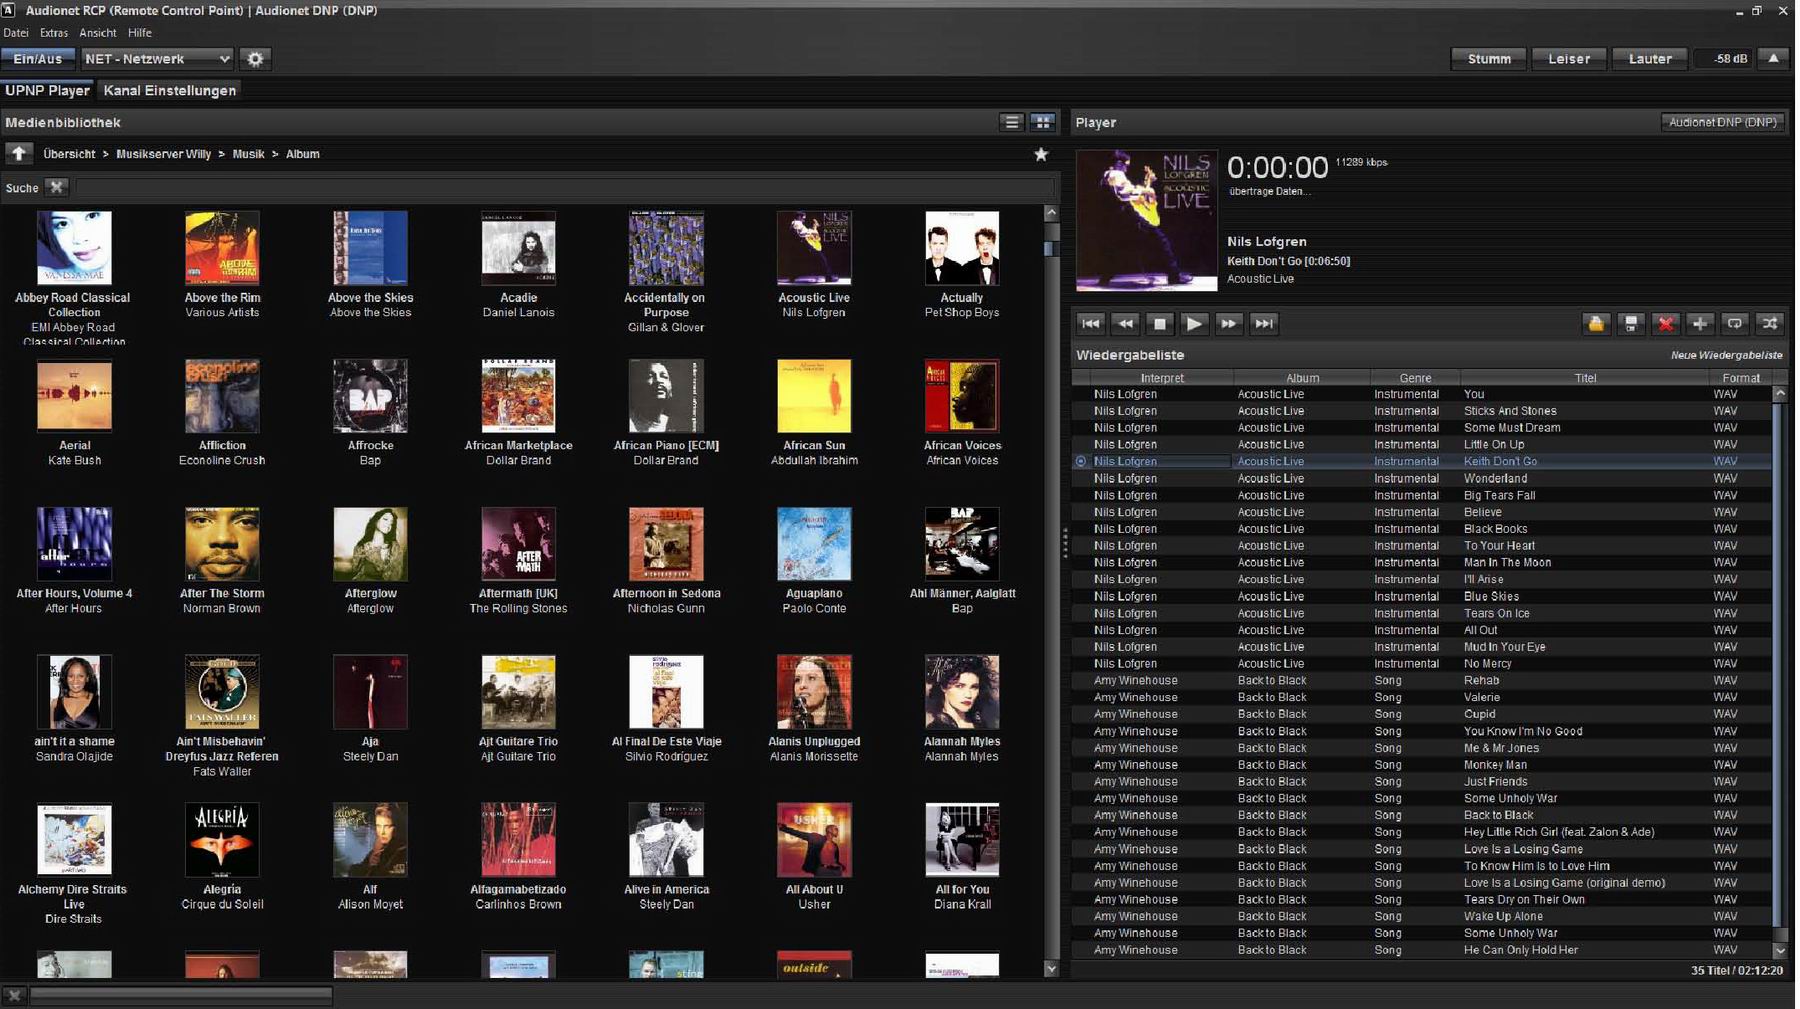Screen dimensions: 1800x1009
Task: Click the Neue Wiedergabeliste link
Action: point(1726,355)
